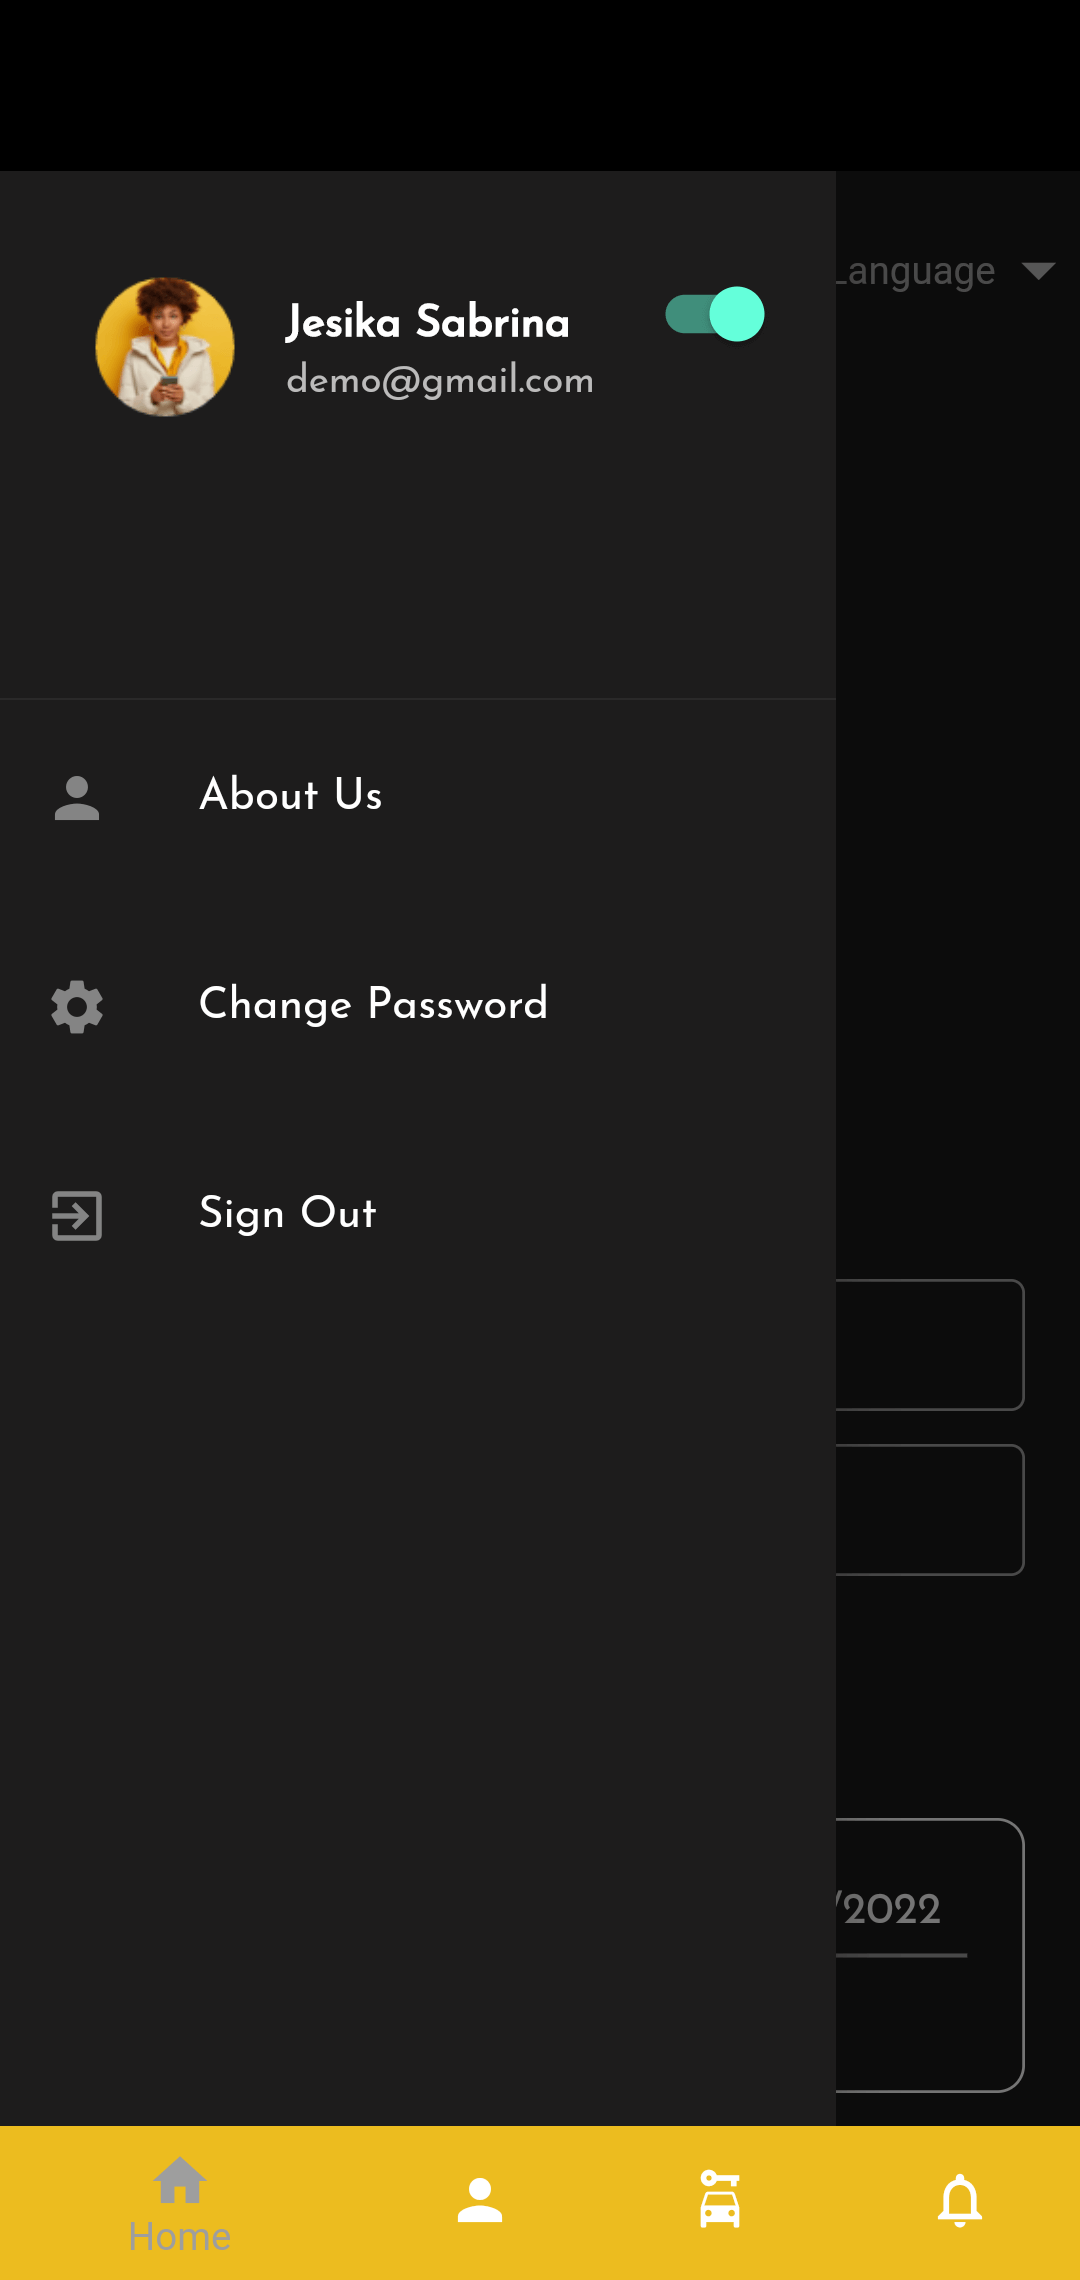Click the date field ending in 2022
The image size is (1080, 2280).
pyautogui.click(x=900, y=1910)
